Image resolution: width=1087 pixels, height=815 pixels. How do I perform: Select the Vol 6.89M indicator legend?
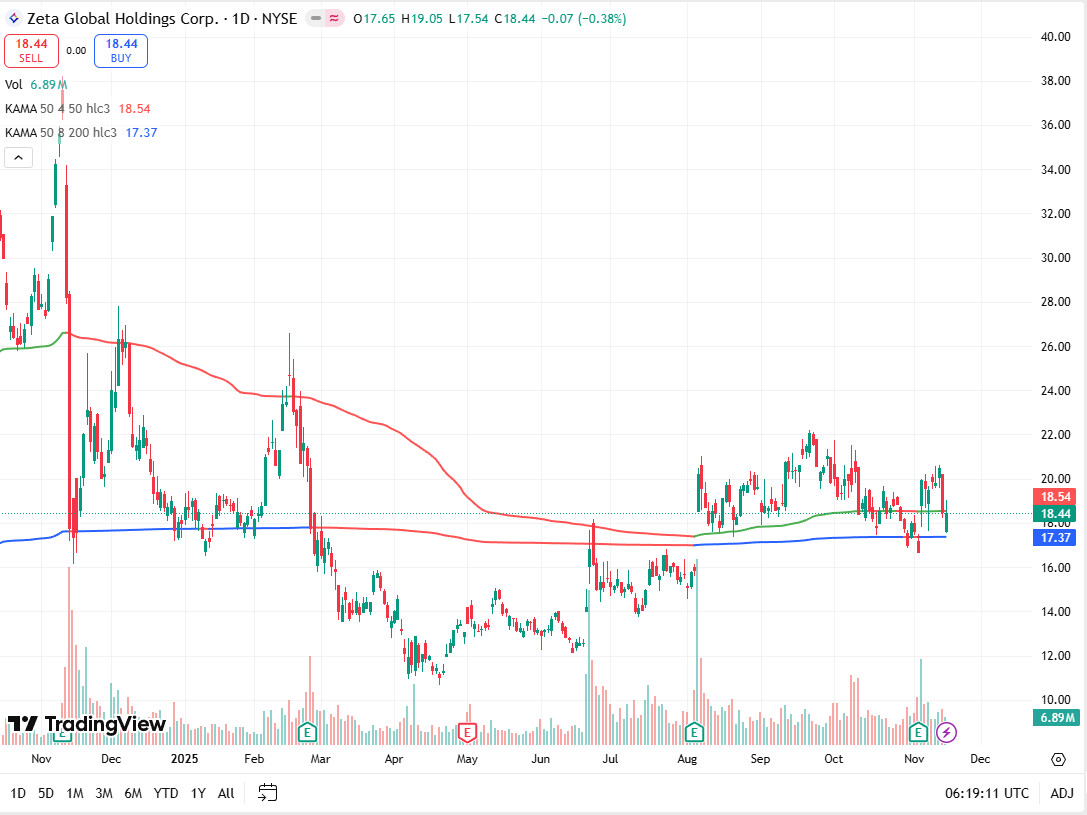(x=36, y=85)
